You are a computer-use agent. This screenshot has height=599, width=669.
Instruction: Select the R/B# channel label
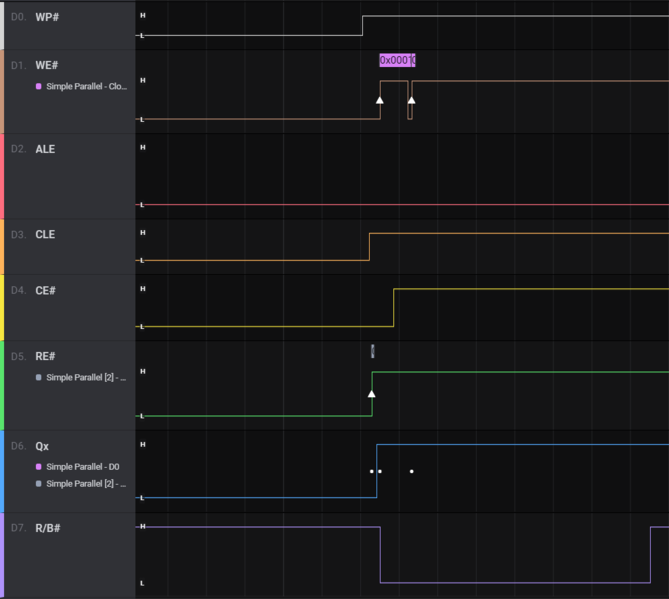coord(47,527)
